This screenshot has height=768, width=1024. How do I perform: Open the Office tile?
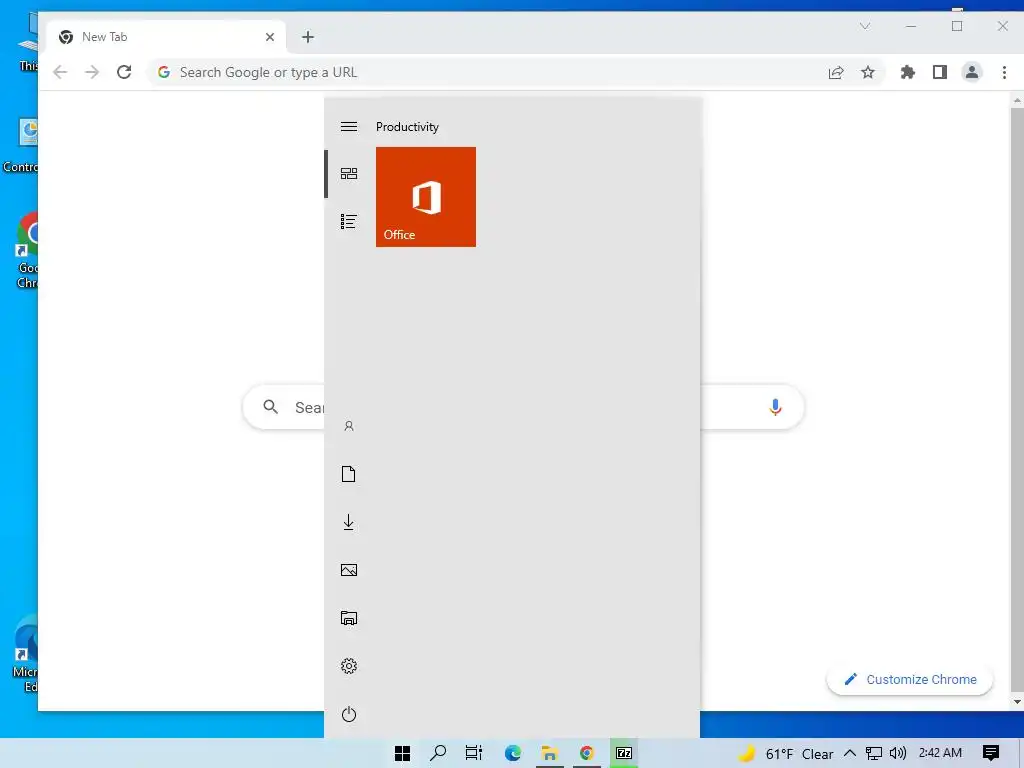[426, 197]
